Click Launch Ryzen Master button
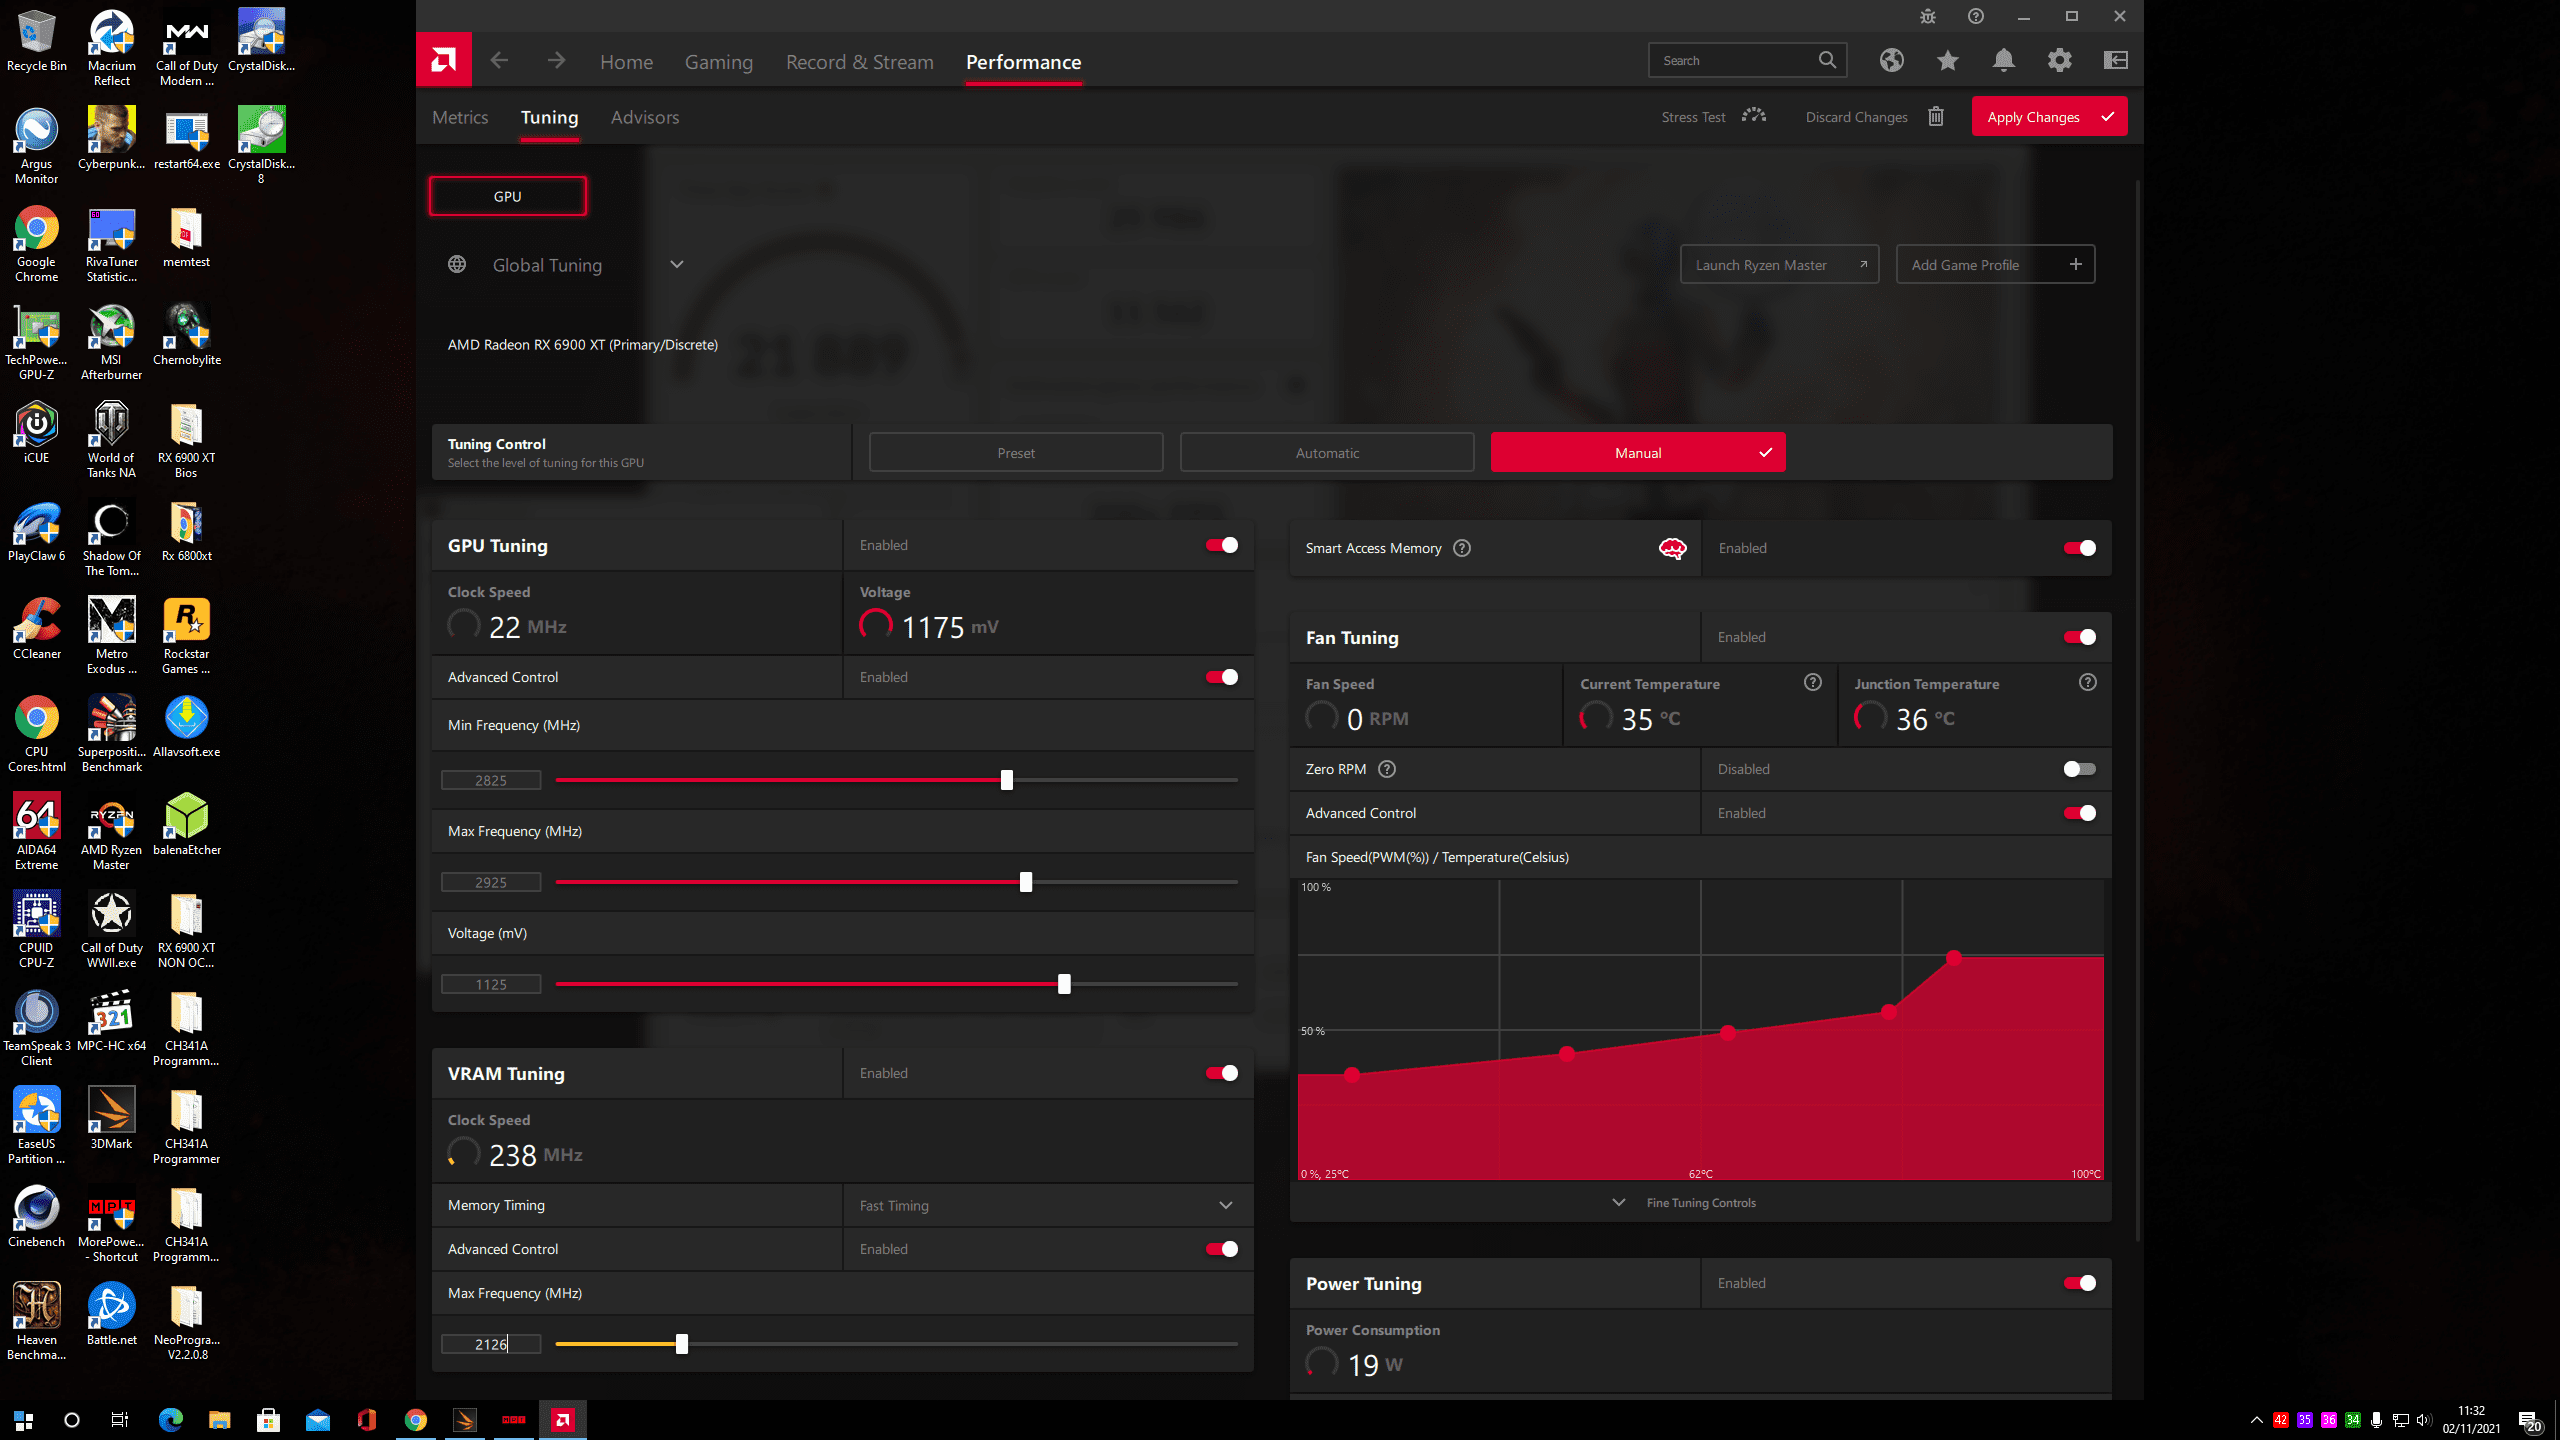 coord(1779,265)
